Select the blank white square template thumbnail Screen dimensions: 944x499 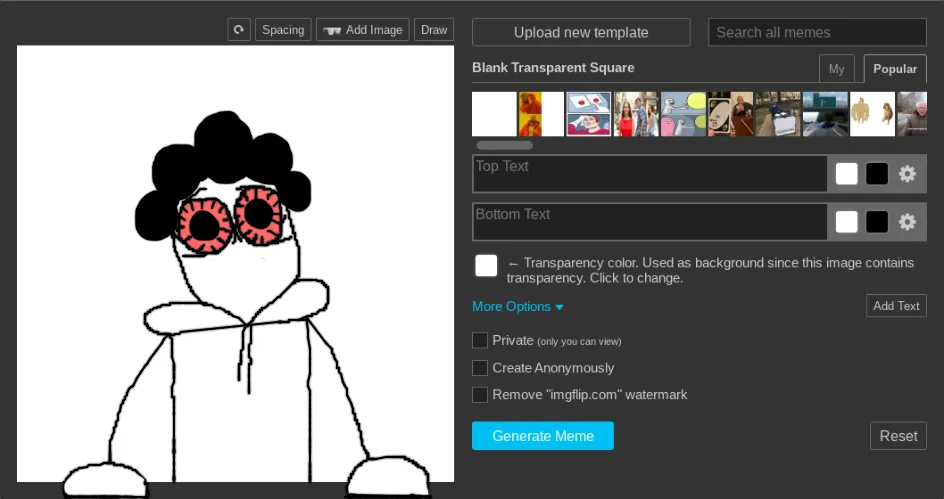[494, 114]
